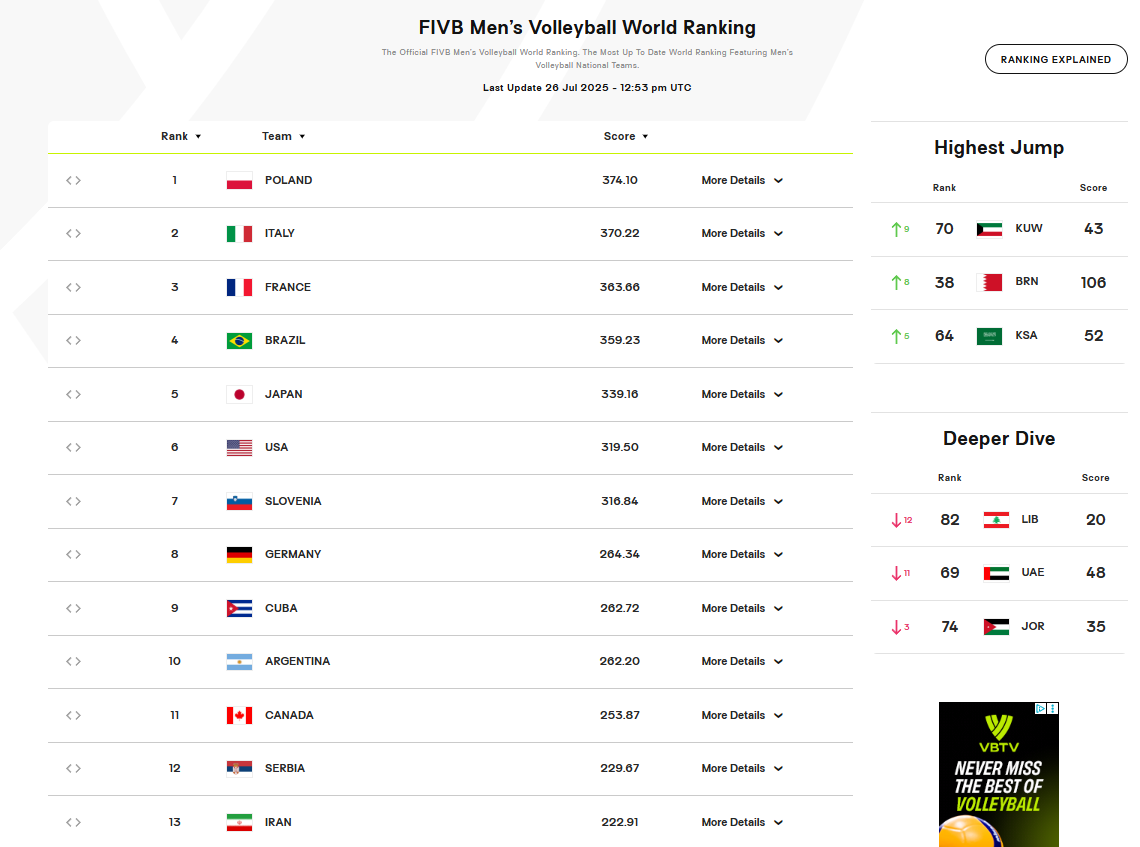Image resolution: width=1140 pixels, height=847 pixels.
Task: Click the Japan flag icon
Action: [239, 395]
